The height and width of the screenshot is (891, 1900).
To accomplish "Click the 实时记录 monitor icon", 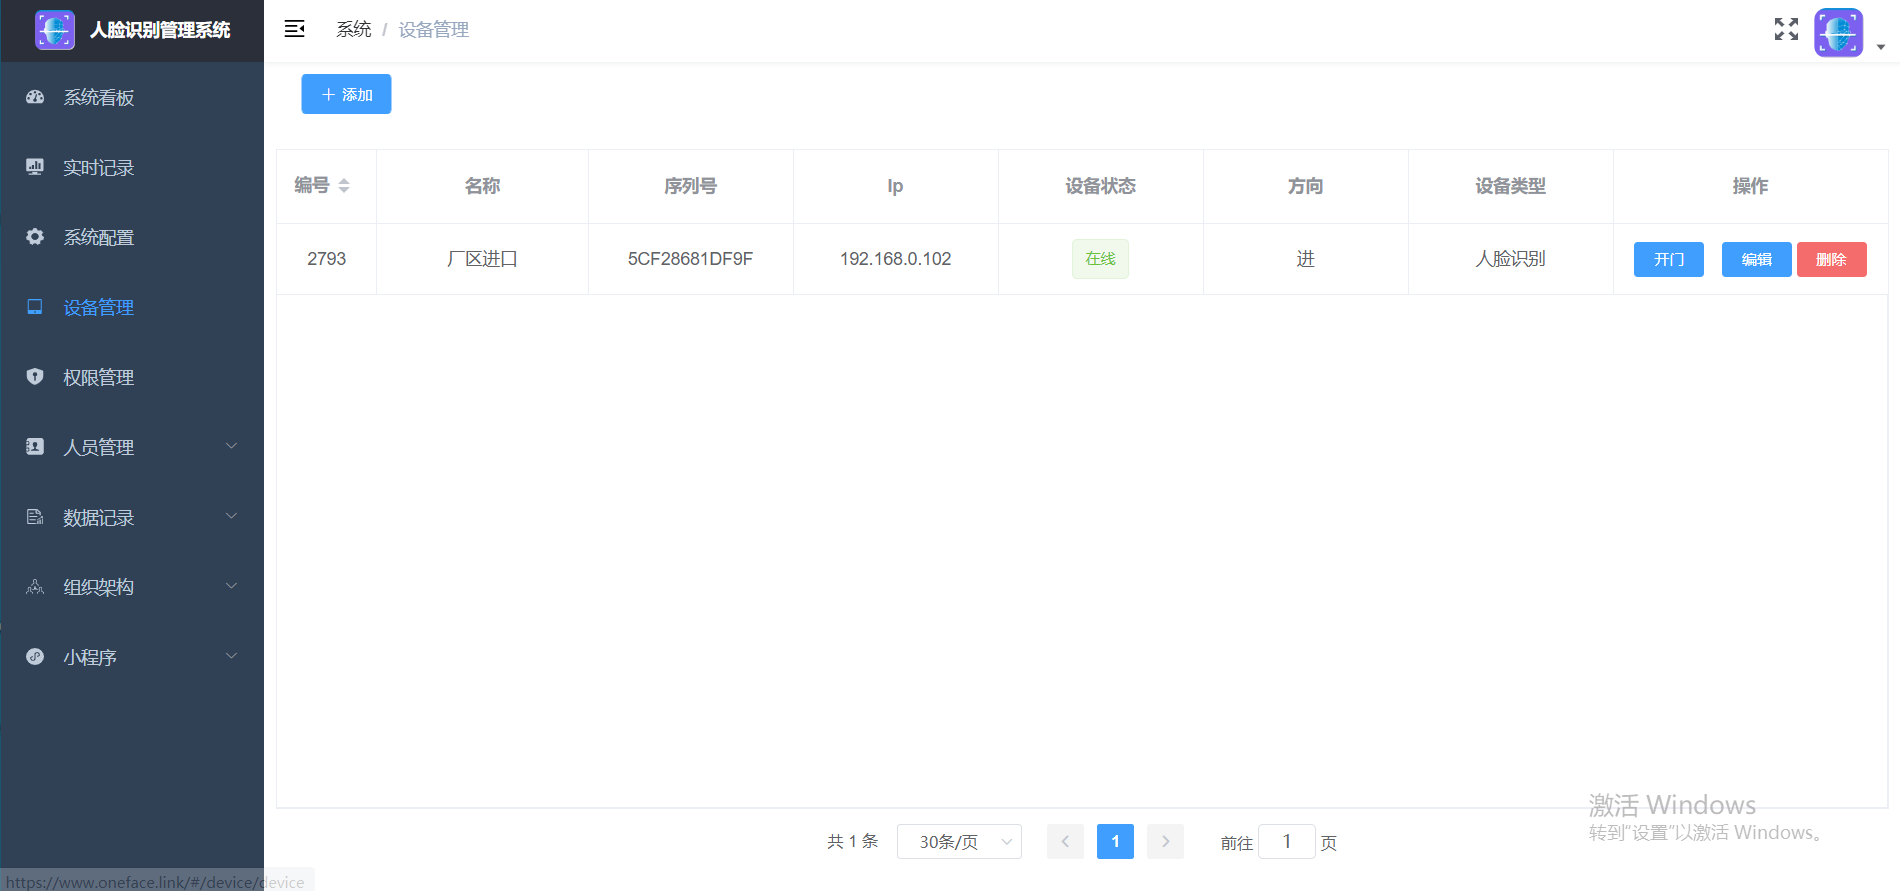I will coord(35,167).
